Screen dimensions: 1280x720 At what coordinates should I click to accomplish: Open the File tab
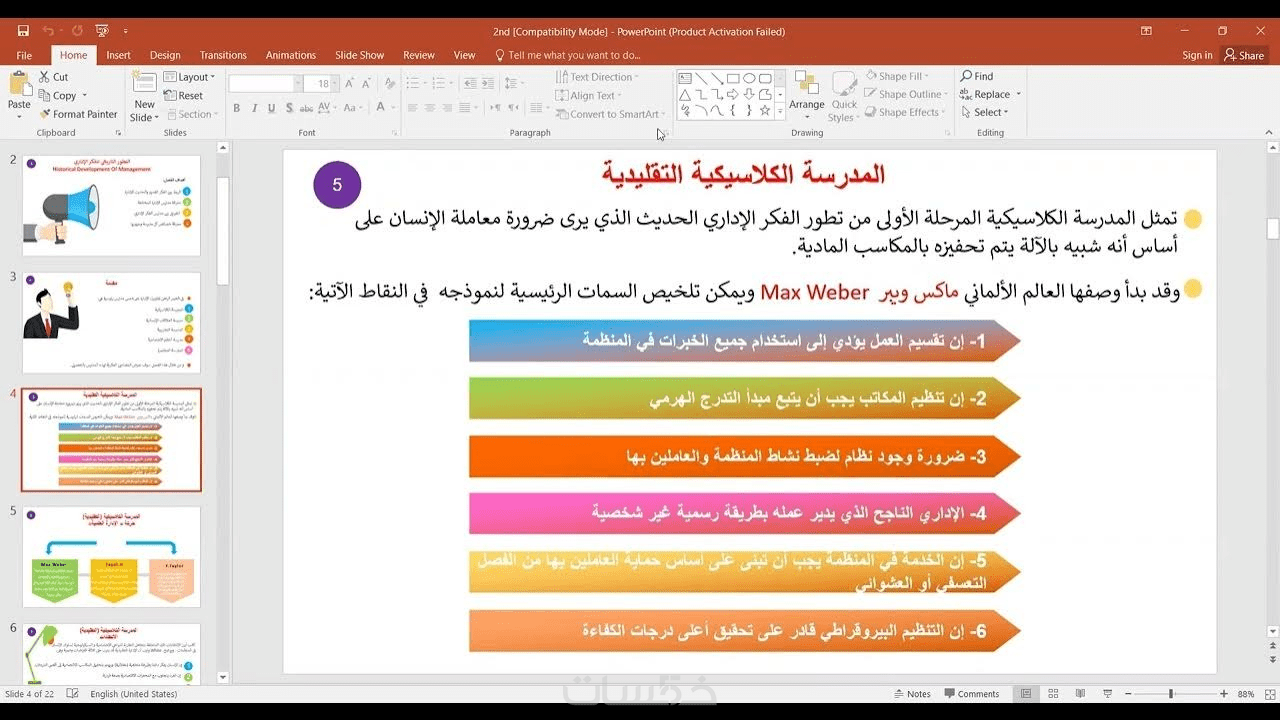click(24, 55)
